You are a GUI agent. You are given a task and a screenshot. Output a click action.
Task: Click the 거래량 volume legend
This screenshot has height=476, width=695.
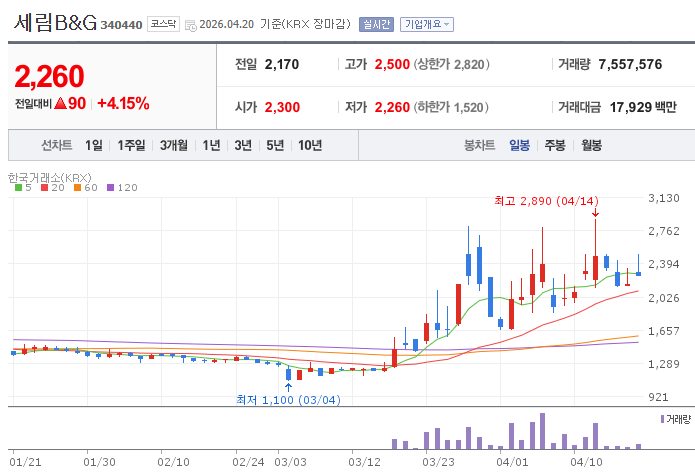(675, 419)
